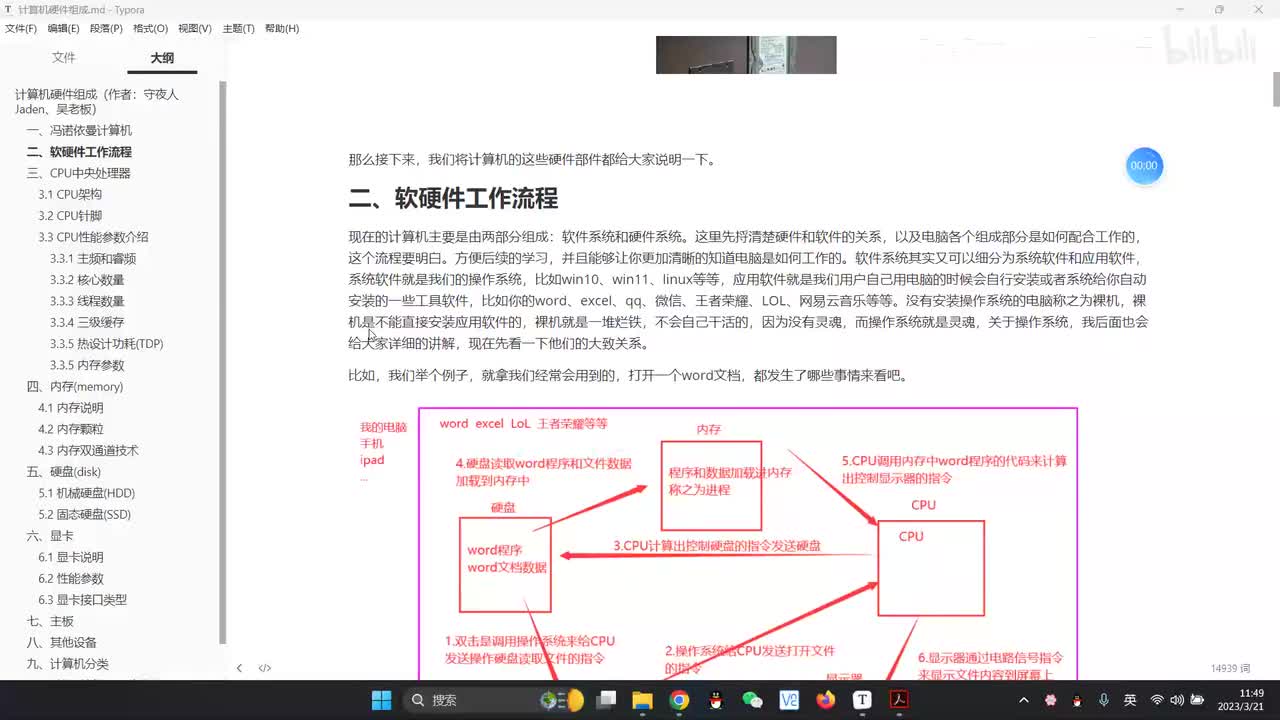Toggle source code mode icon
Image resolution: width=1280 pixels, height=720 pixels.
point(265,668)
